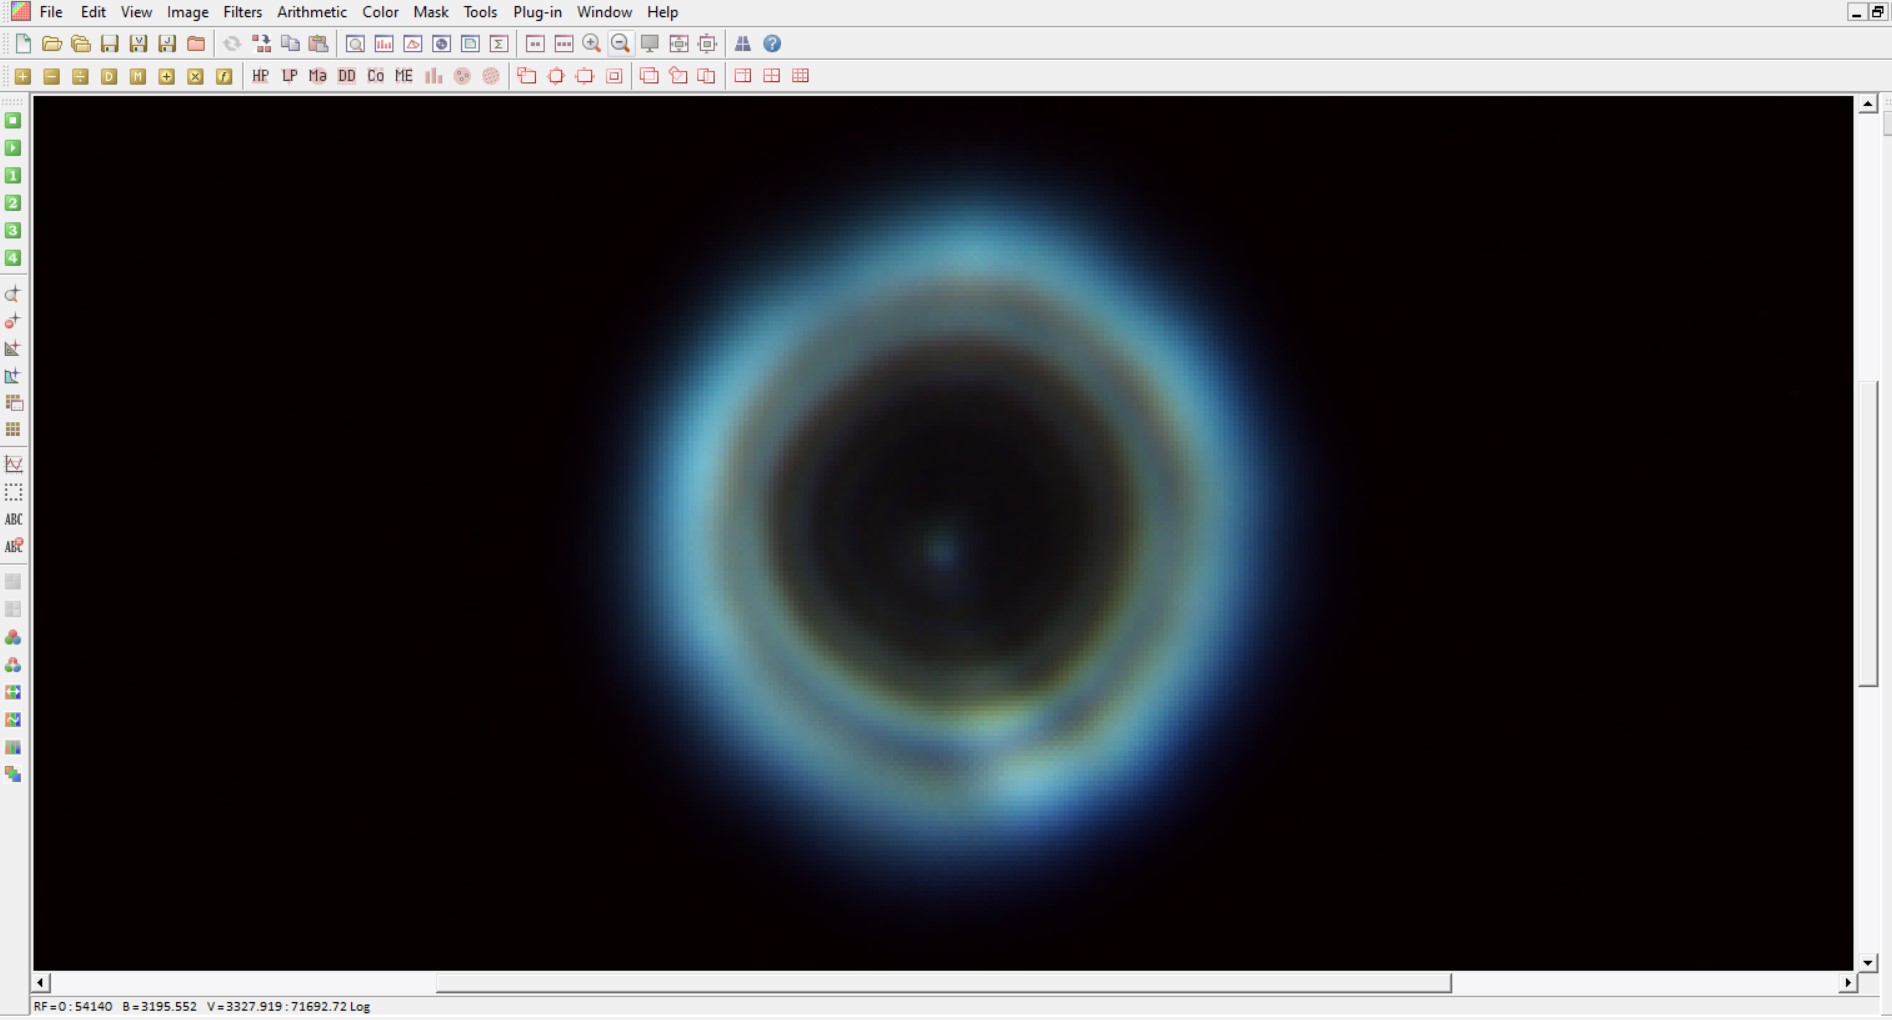Click the ABC with red delete badge icon
The width and height of the screenshot is (1892, 1020).
pyautogui.click(x=13, y=546)
